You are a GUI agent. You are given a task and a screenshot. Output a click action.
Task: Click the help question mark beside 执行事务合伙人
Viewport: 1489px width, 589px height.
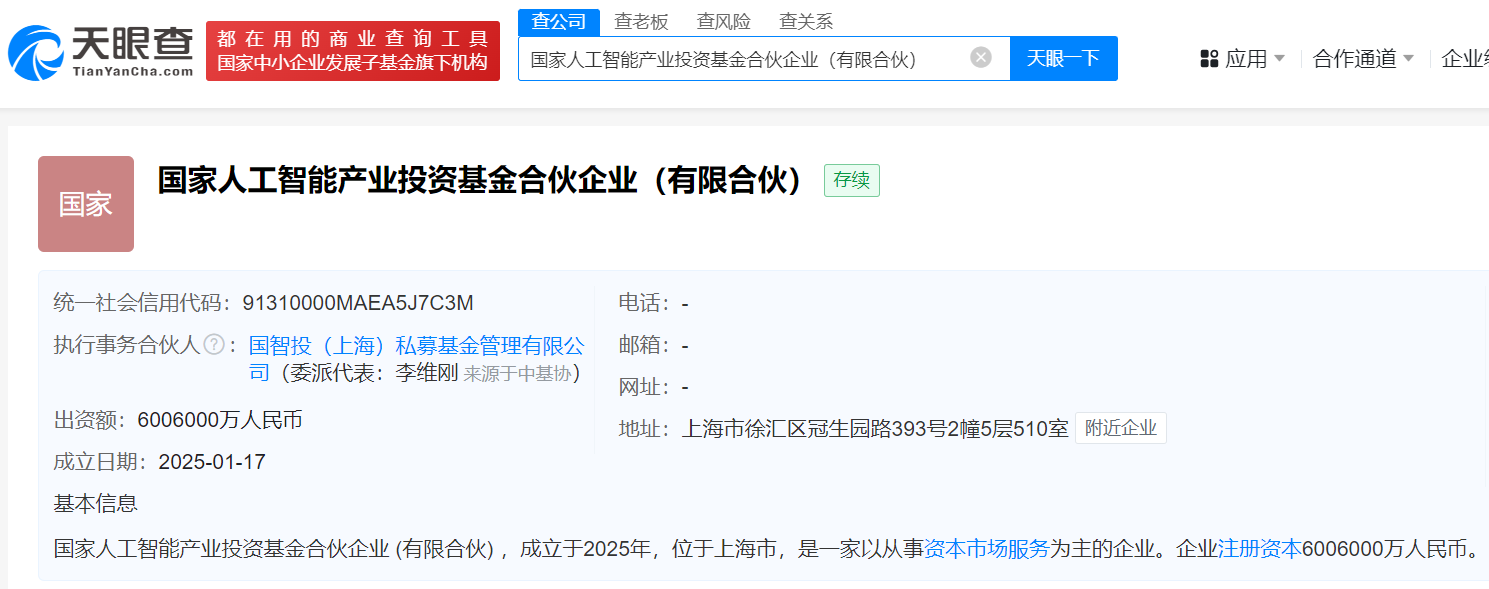tap(214, 345)
